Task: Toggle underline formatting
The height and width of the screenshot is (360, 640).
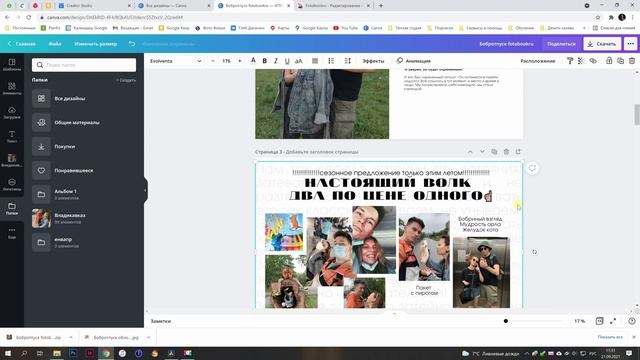Action: tap(287, 61)
